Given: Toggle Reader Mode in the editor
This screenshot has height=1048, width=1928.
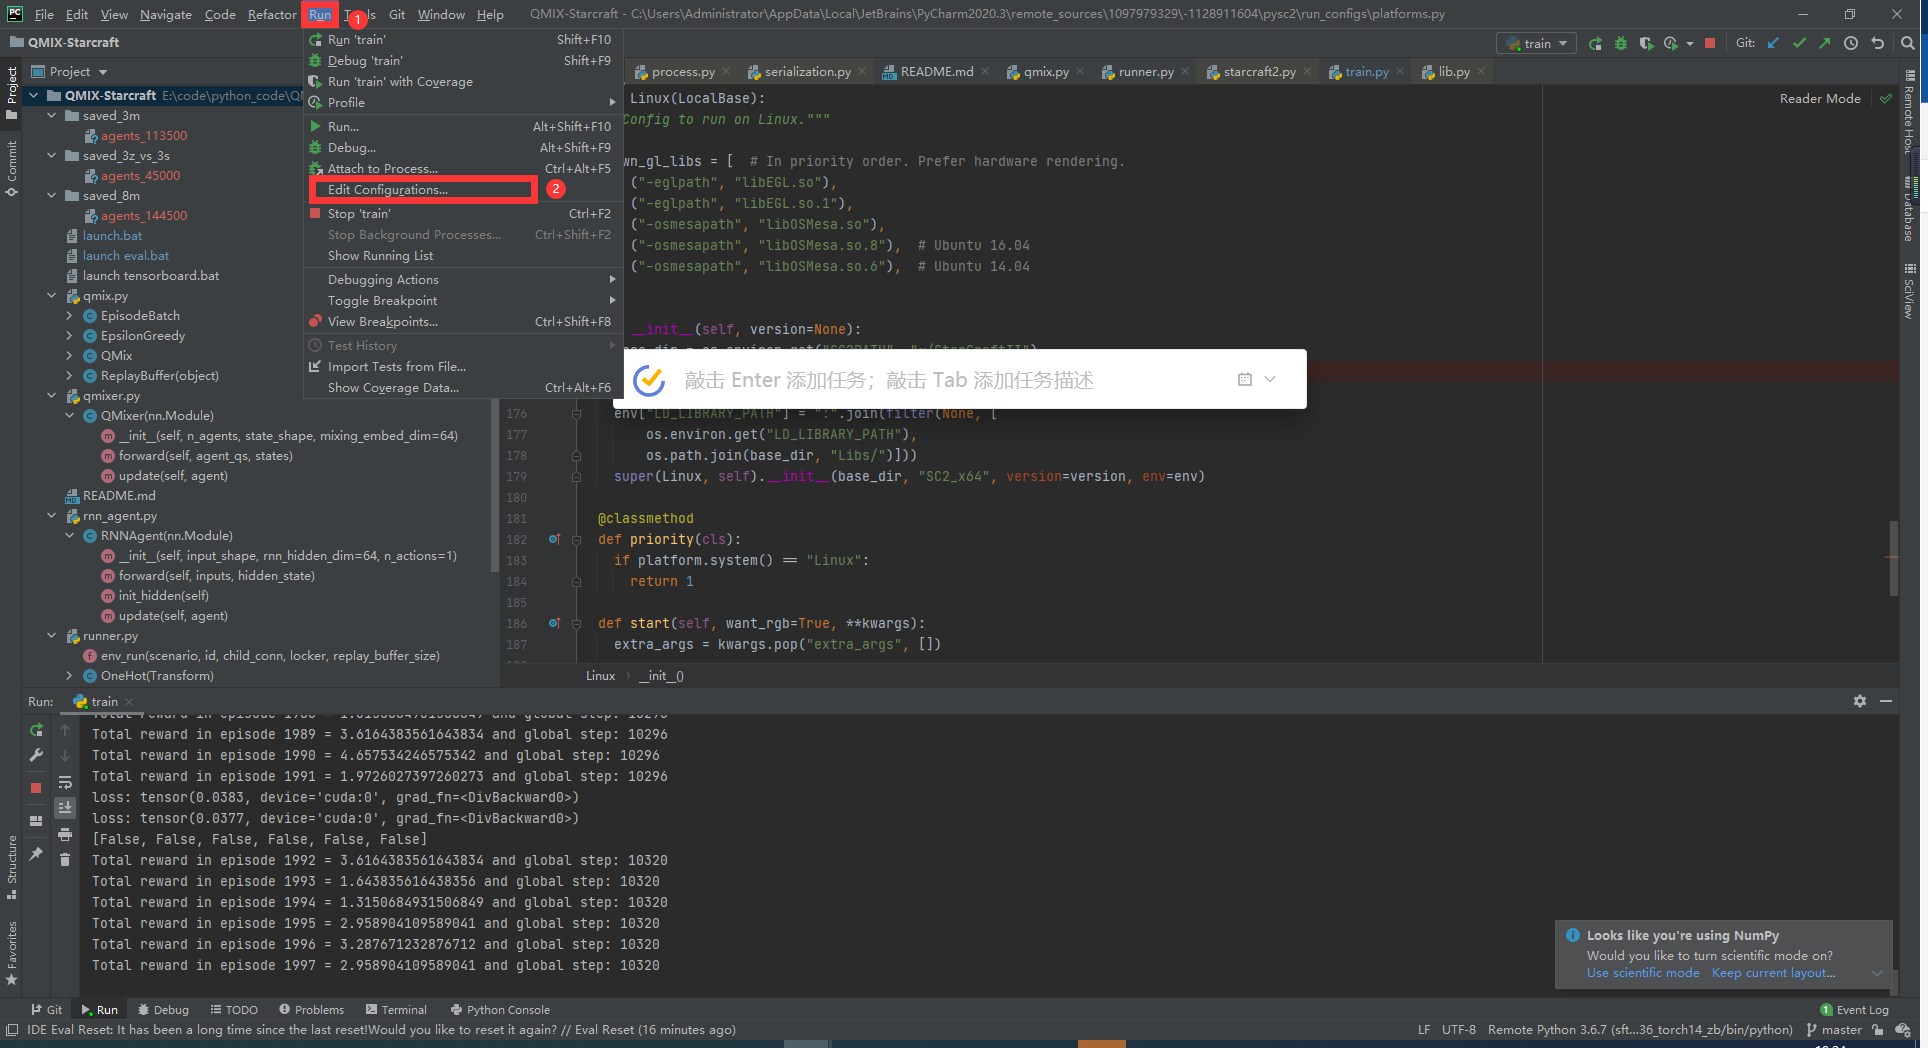Looking at the screenshot, I should click(x=1820, y=99).
